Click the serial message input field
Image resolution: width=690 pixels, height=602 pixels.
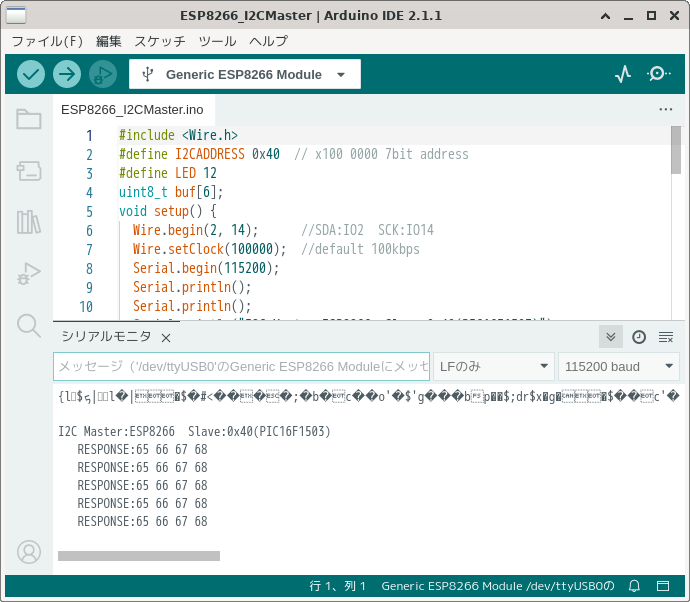[x=242, y=366]
